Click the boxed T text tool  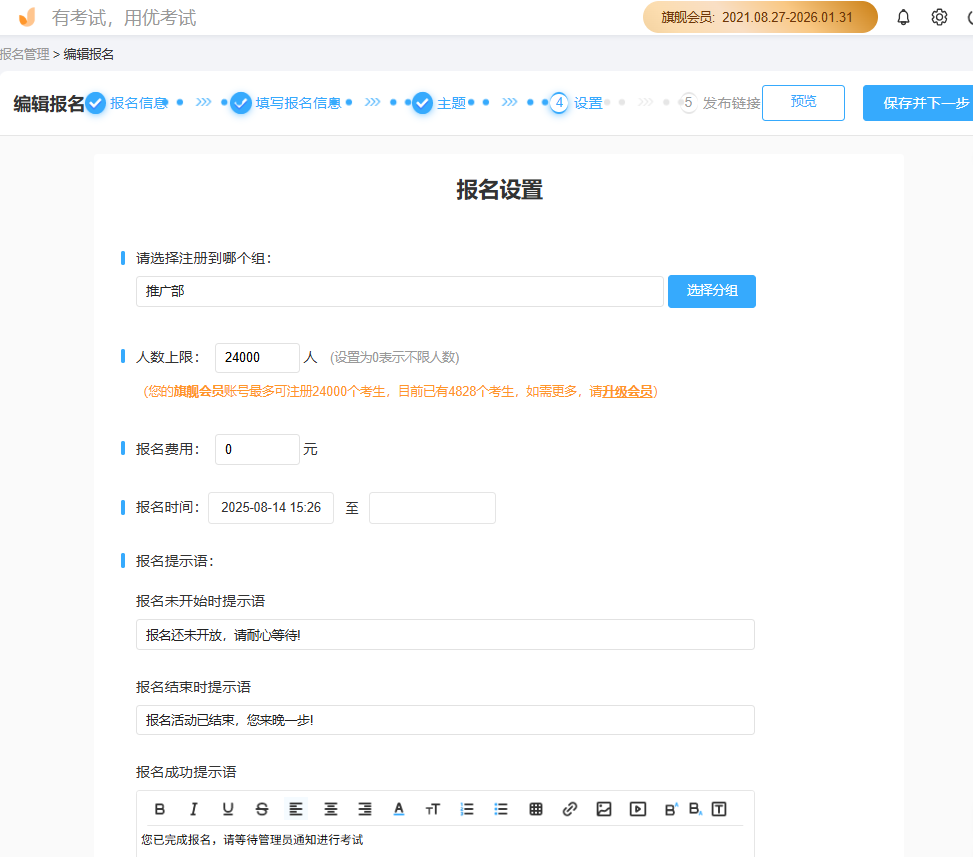coord(719,809)
